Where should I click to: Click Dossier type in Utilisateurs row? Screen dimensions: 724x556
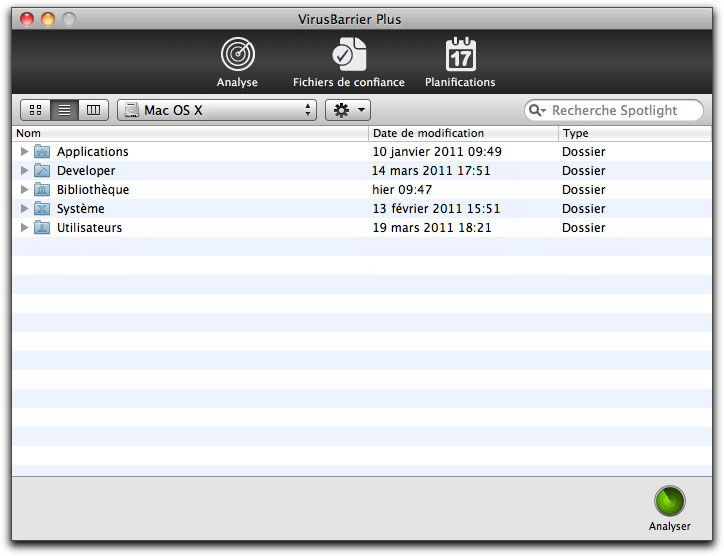(584, 228)
